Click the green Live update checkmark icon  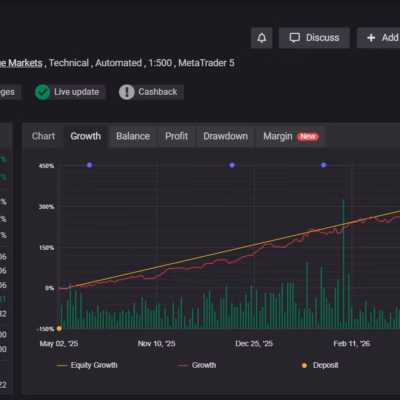click(42, 92)
